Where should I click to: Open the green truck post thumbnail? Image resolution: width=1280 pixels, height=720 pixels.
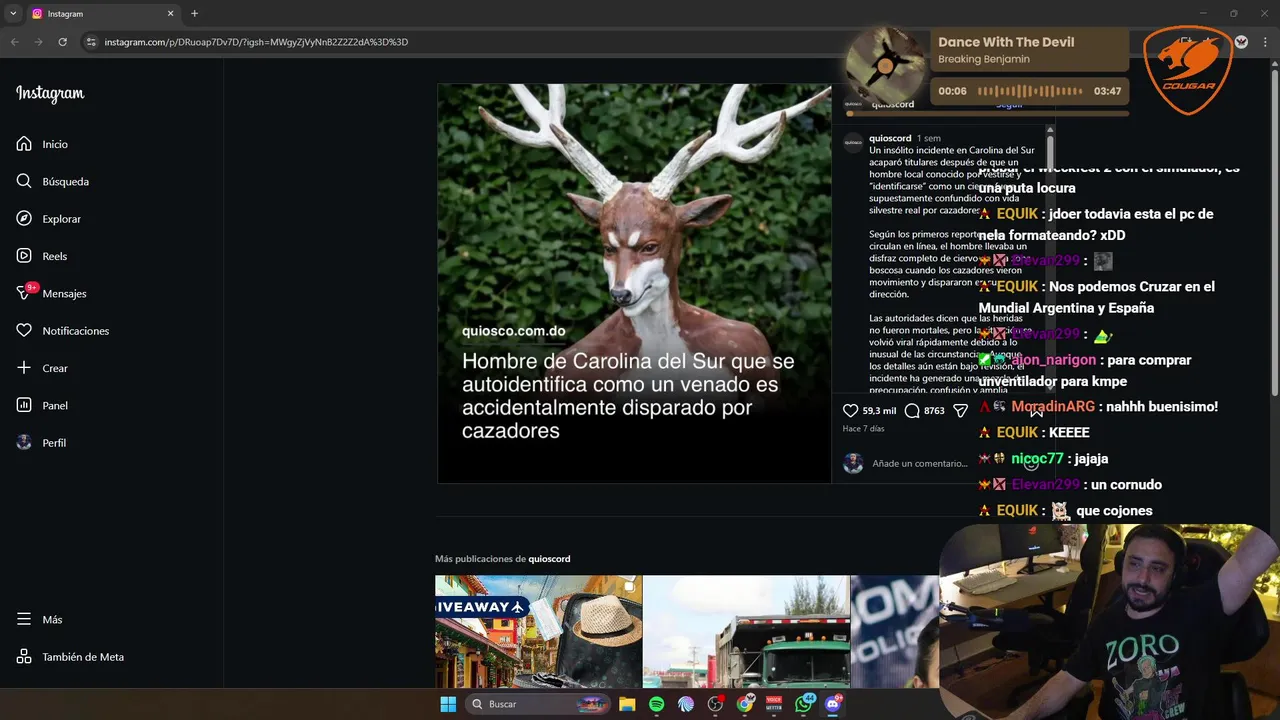[x=746, y=632]
